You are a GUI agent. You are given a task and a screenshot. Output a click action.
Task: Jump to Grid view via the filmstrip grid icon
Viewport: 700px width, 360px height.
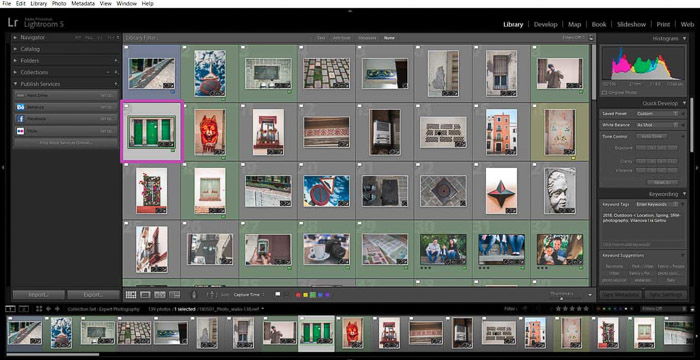click(39, 309)
